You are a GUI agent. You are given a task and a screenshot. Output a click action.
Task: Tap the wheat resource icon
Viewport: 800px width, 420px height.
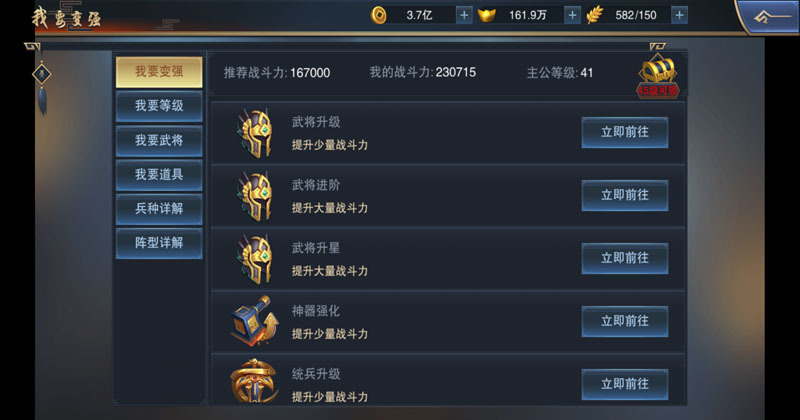pyautogui.click(x=595, y=15)
